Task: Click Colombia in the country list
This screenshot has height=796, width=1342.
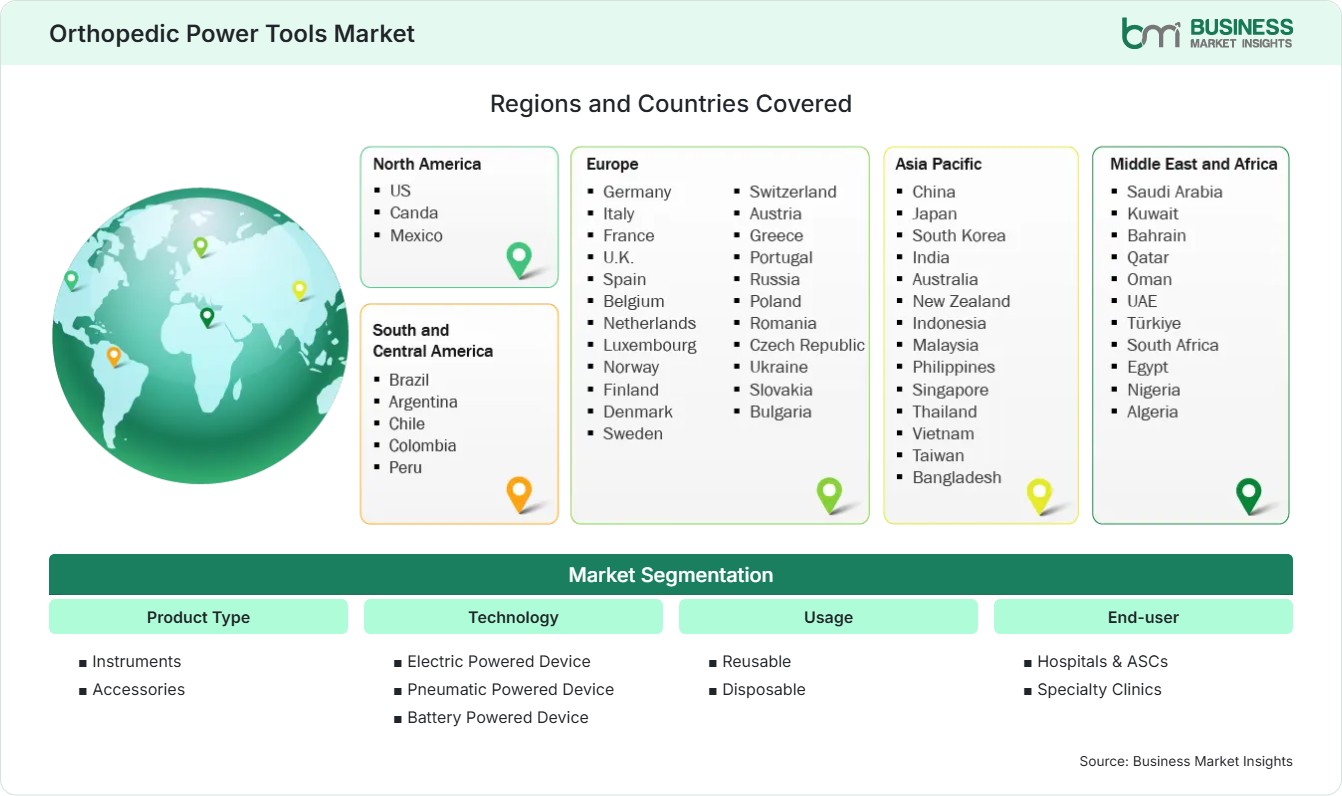Action: 422,446
